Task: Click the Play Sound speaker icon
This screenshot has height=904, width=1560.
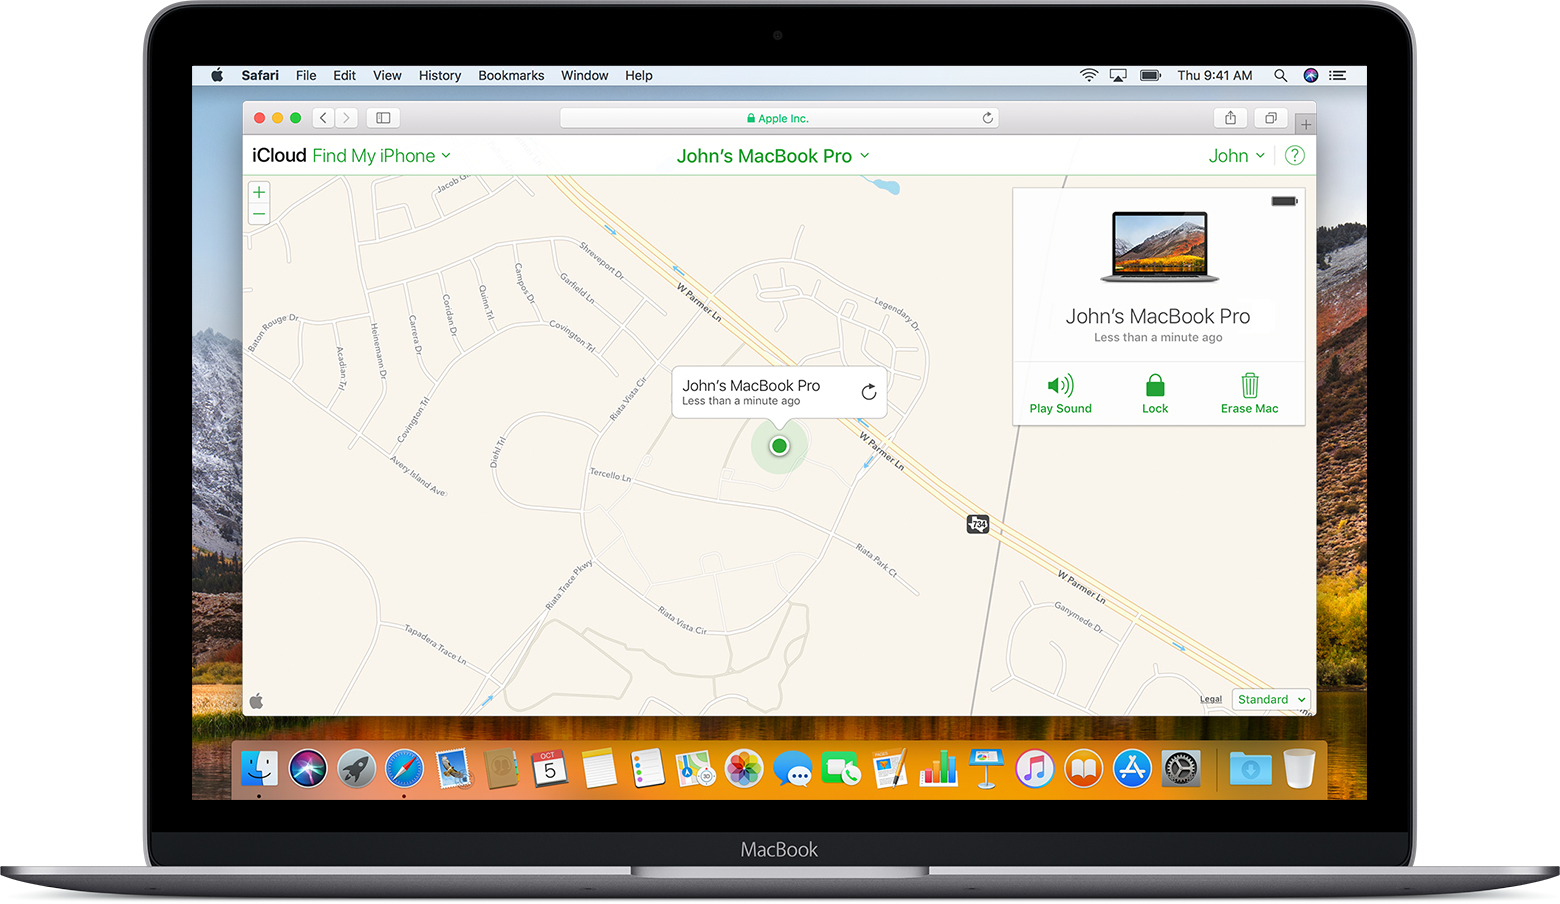Action: point(1060,386)
